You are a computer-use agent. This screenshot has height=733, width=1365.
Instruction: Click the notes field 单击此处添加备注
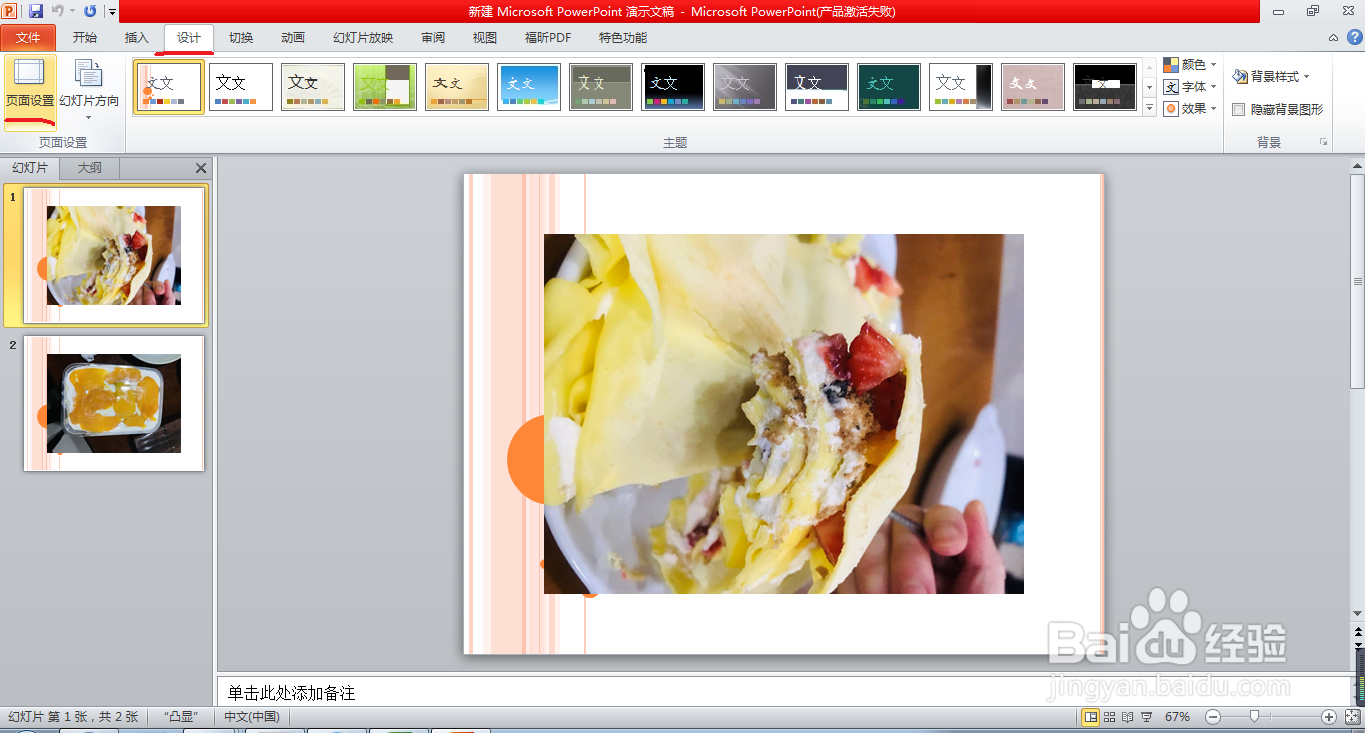tap(783, 692)
